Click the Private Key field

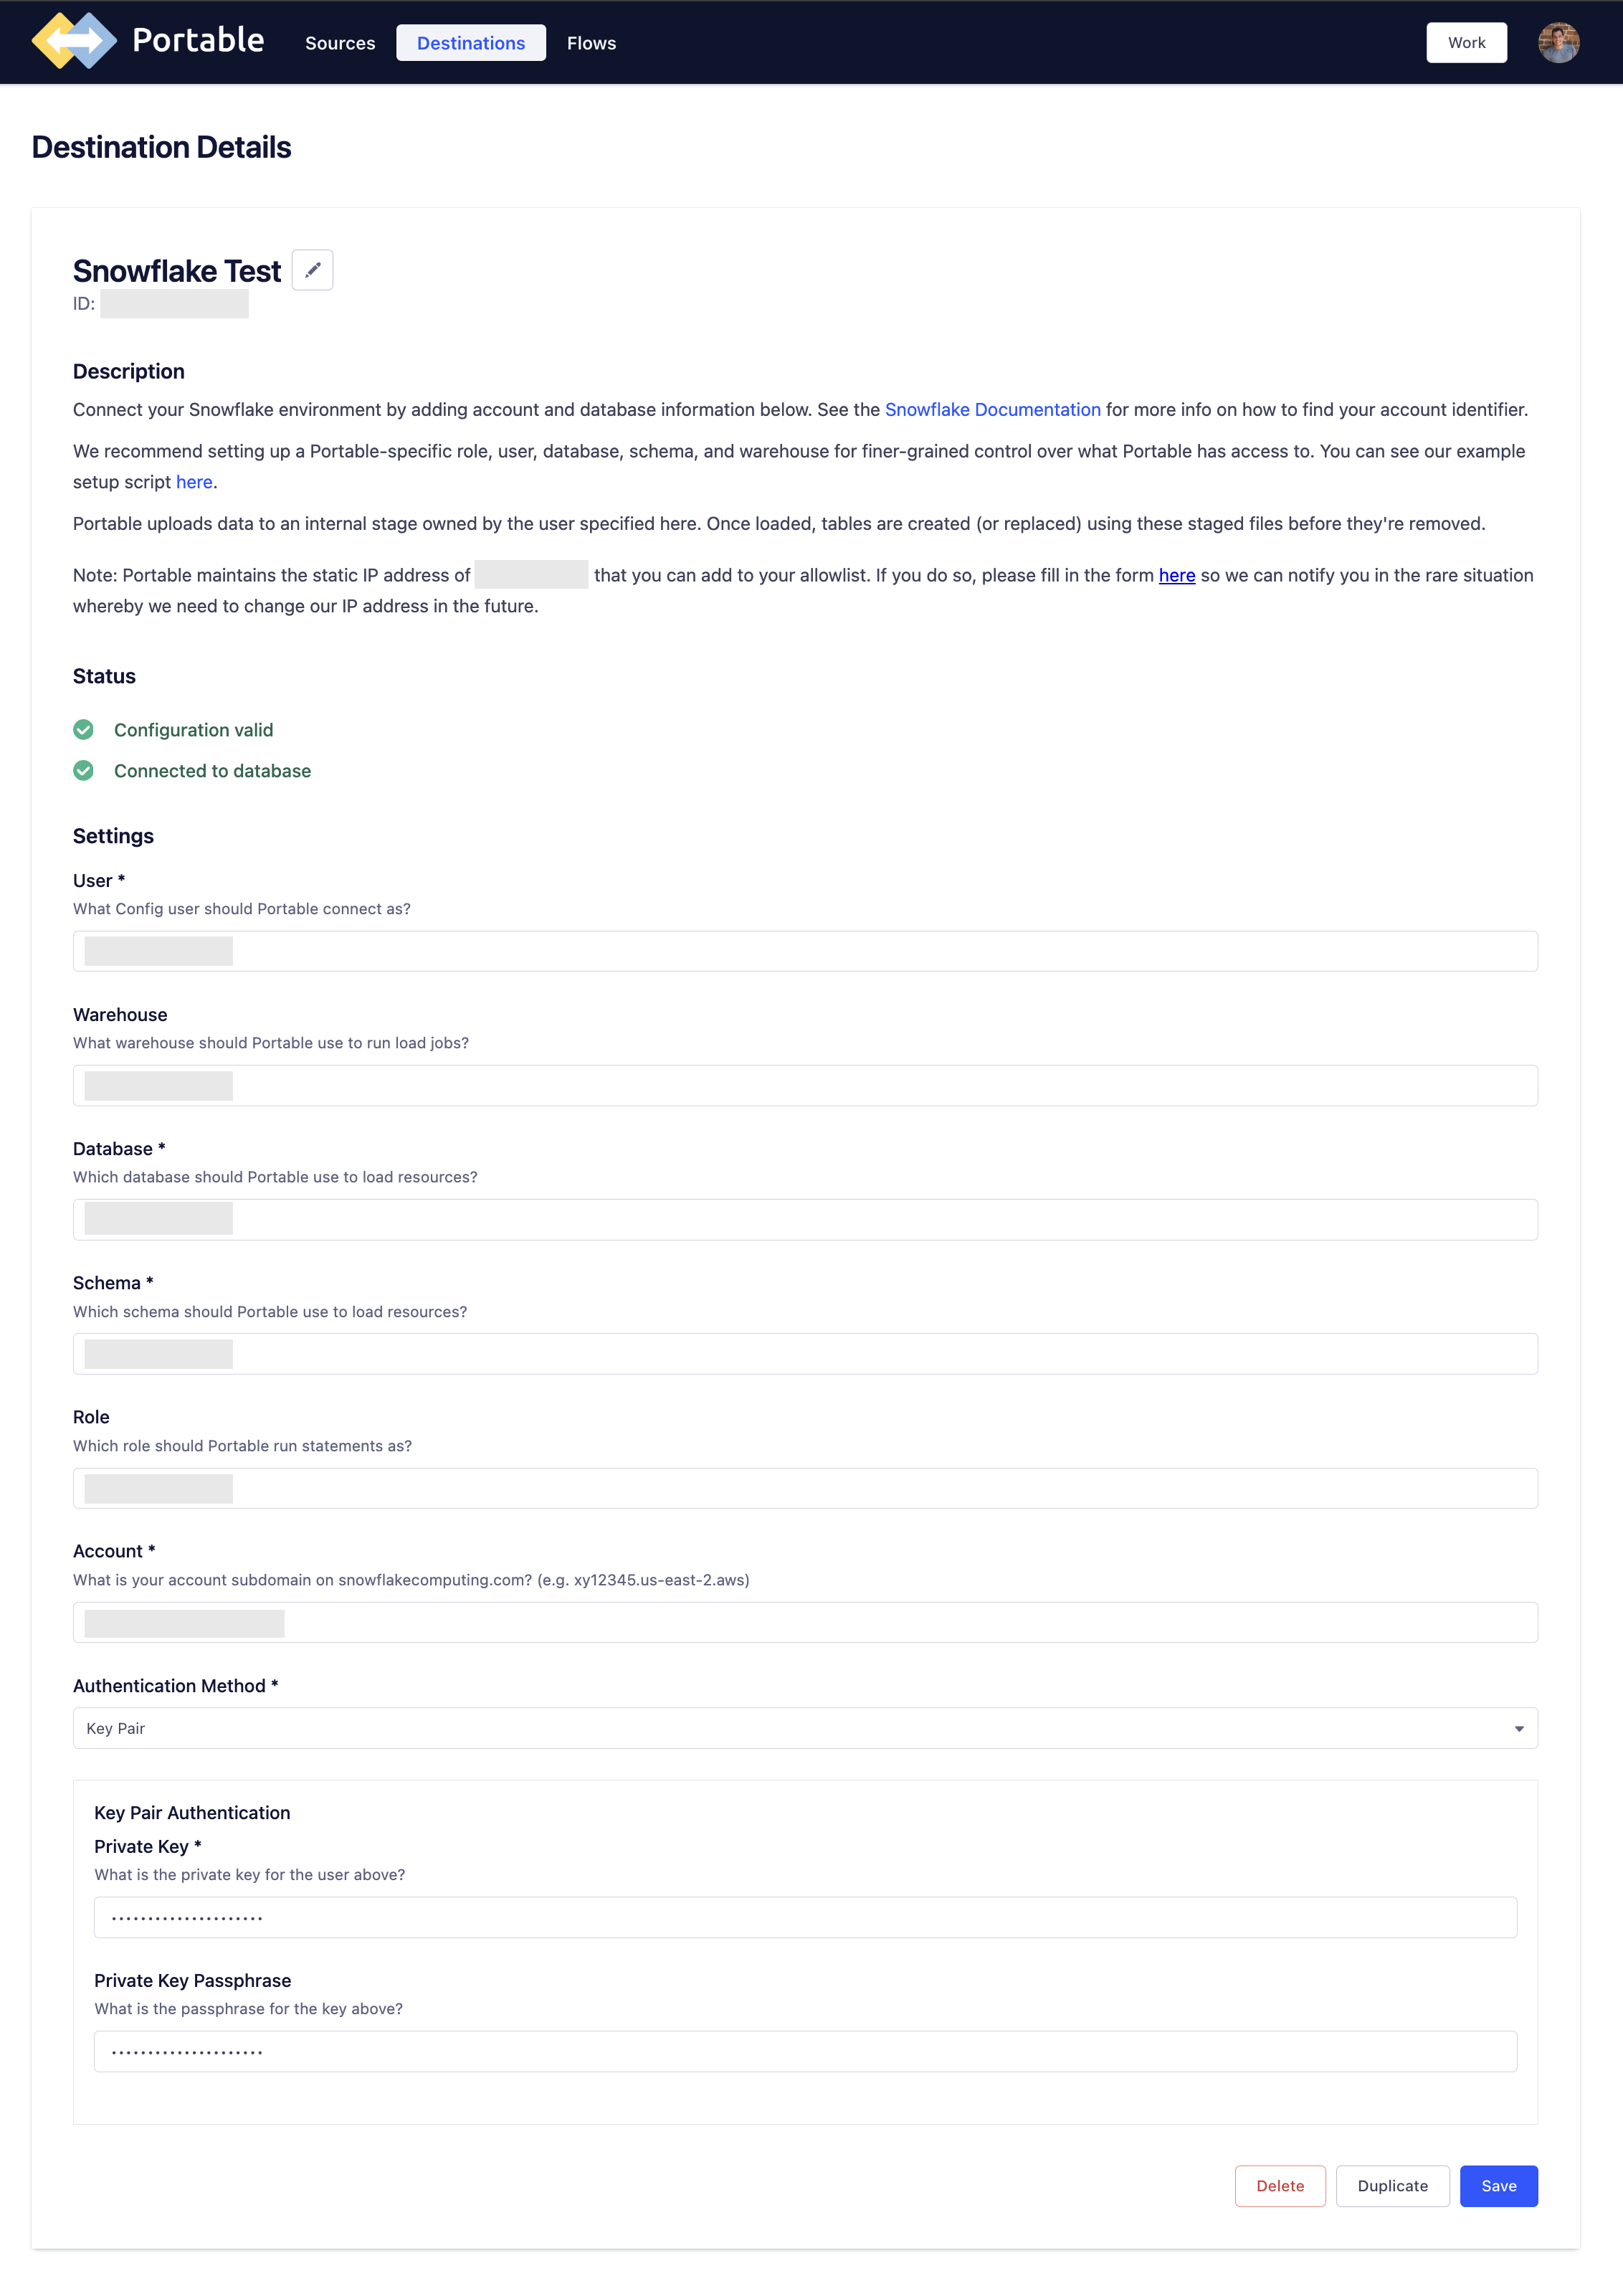pos(804,1917)
